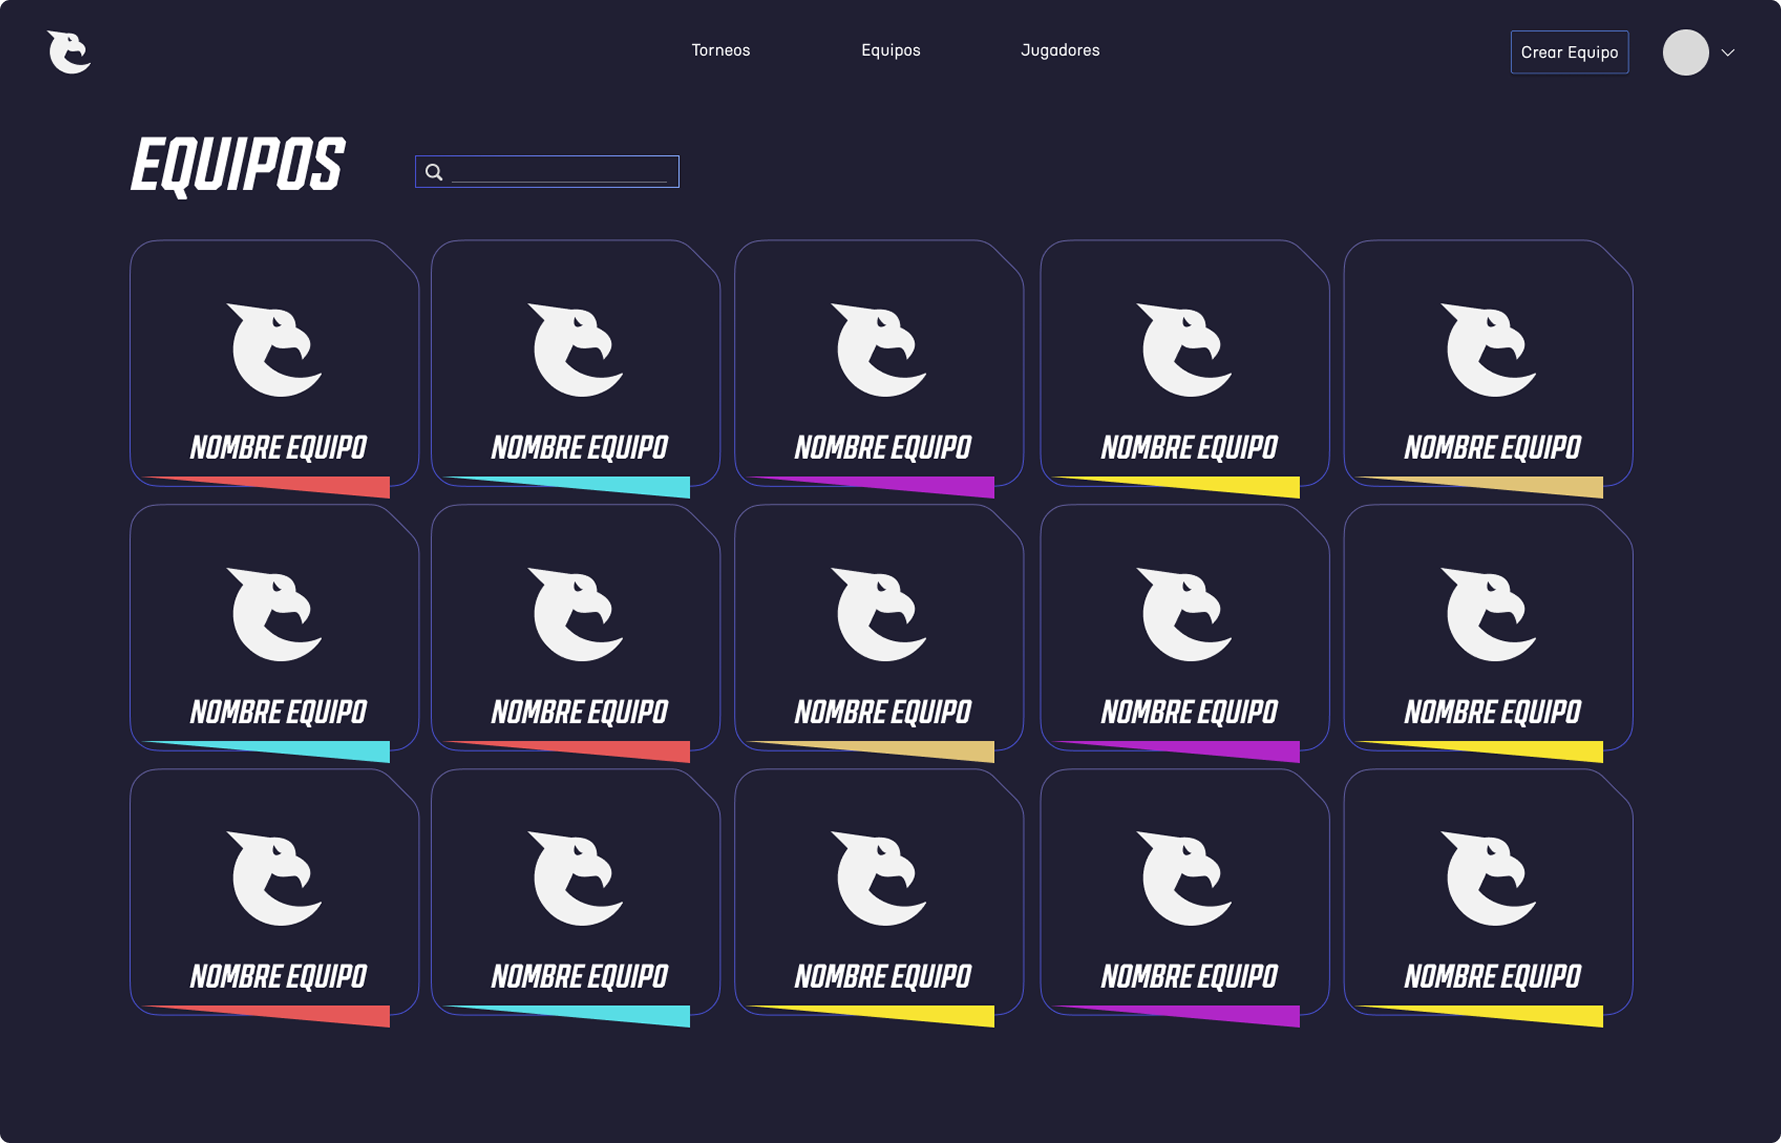The image size is (1781, 1143).
Task: Click eagle icon of first-row tan team
Action: [1489, 349]
